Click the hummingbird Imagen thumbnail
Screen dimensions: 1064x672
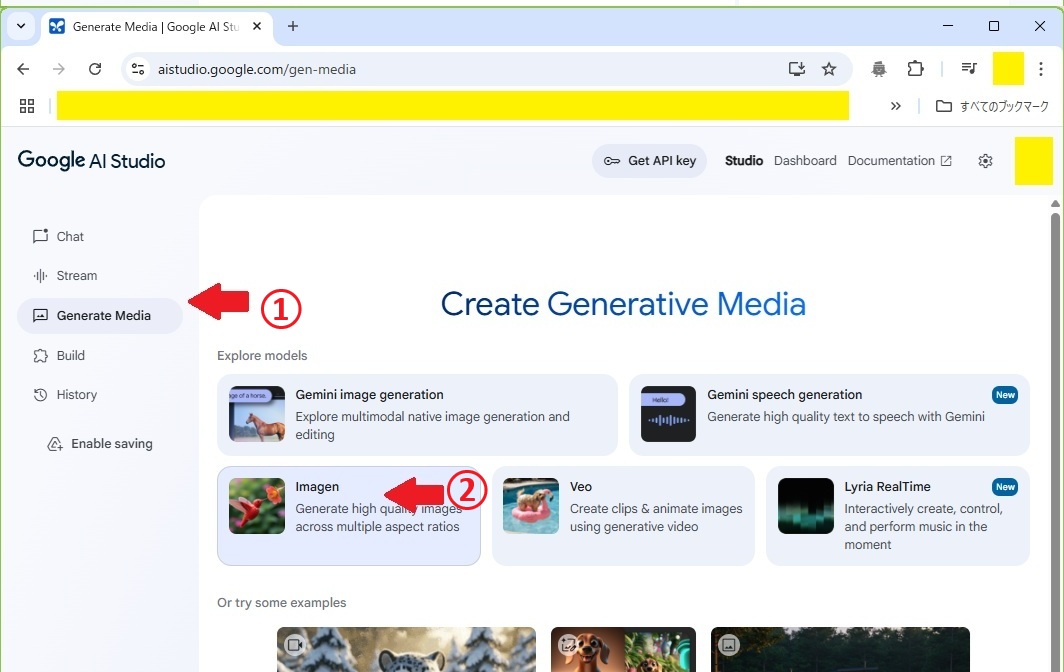click(x=257, y=506)
